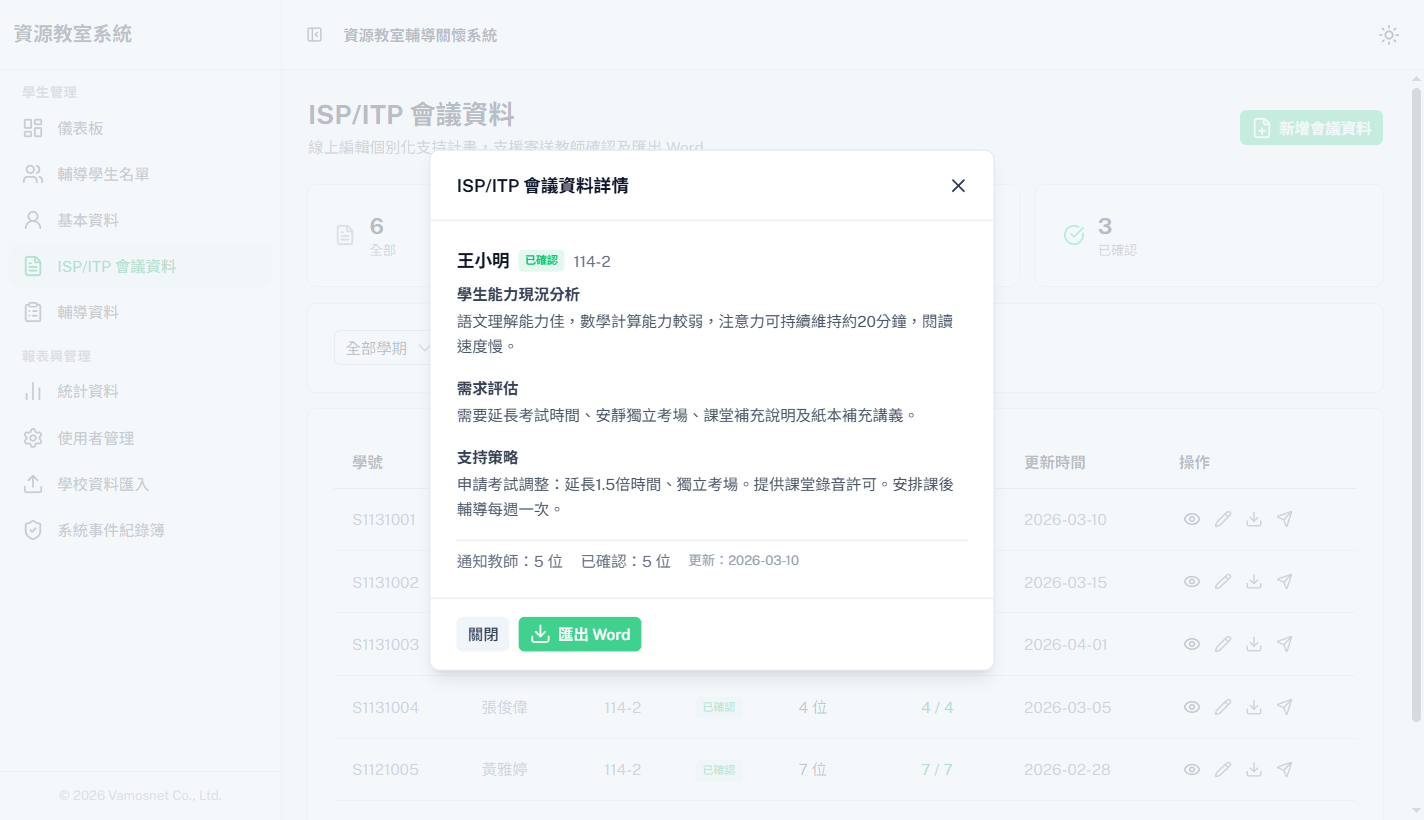Click the 新增會議資料 button
Image resolution: width=1424 pixels, height=820 pixels.
(1311, 128)
